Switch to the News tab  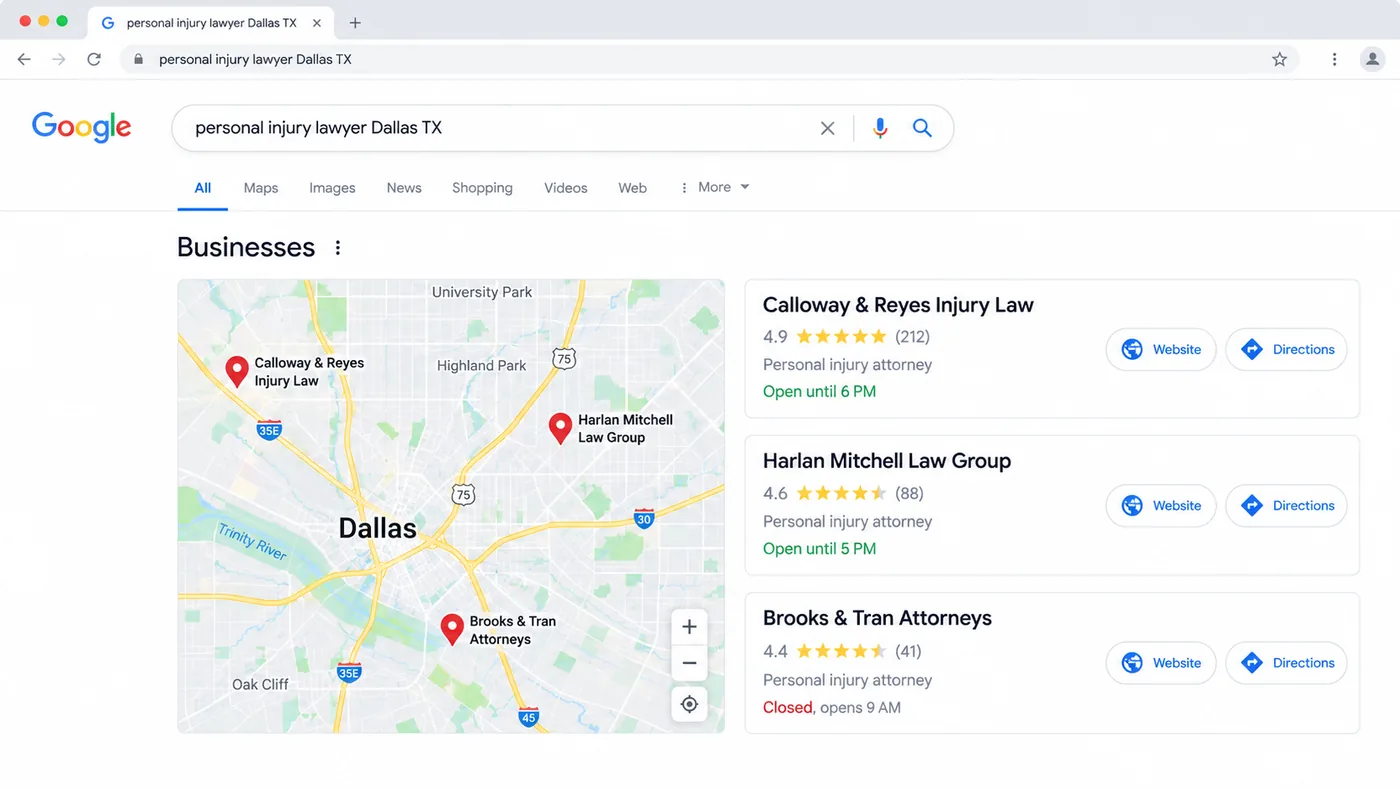click(x=404, y=187)
